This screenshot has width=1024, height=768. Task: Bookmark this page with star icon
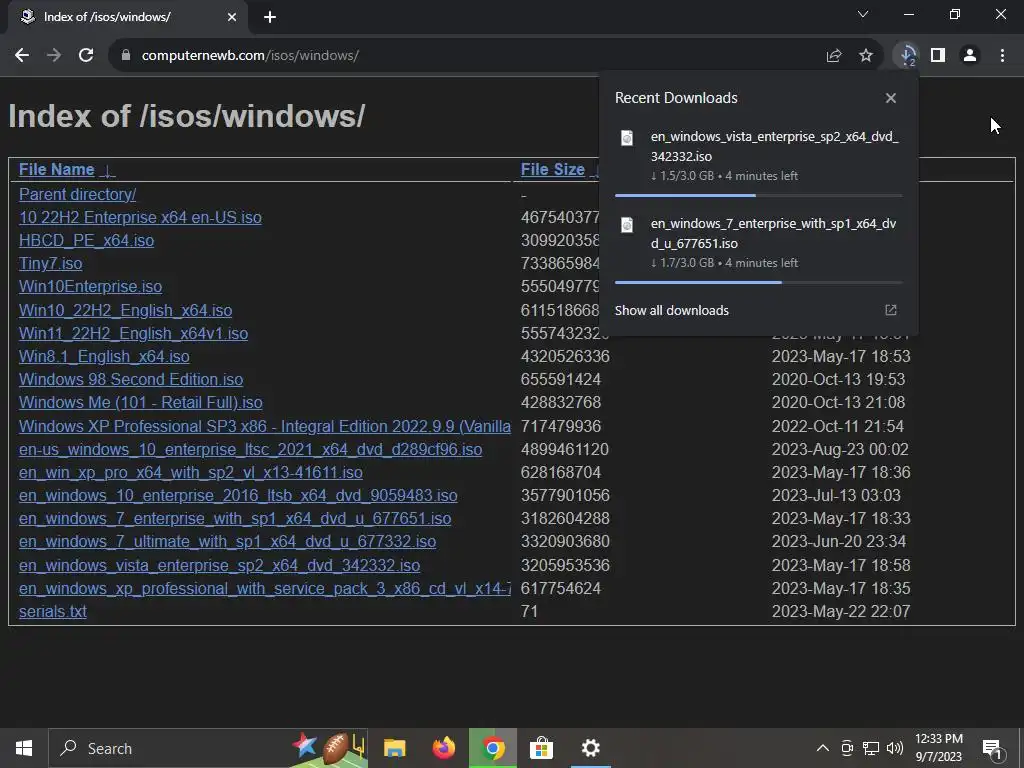[866, 56]
